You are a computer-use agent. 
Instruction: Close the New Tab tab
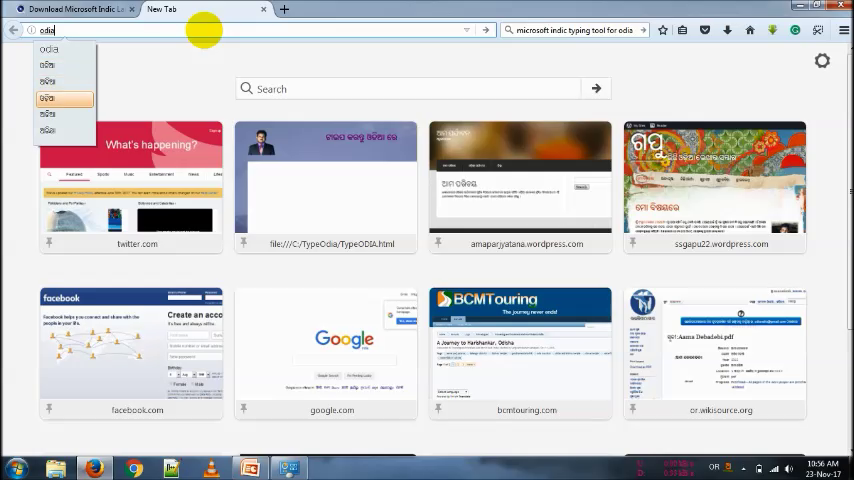tap(264, 9)
